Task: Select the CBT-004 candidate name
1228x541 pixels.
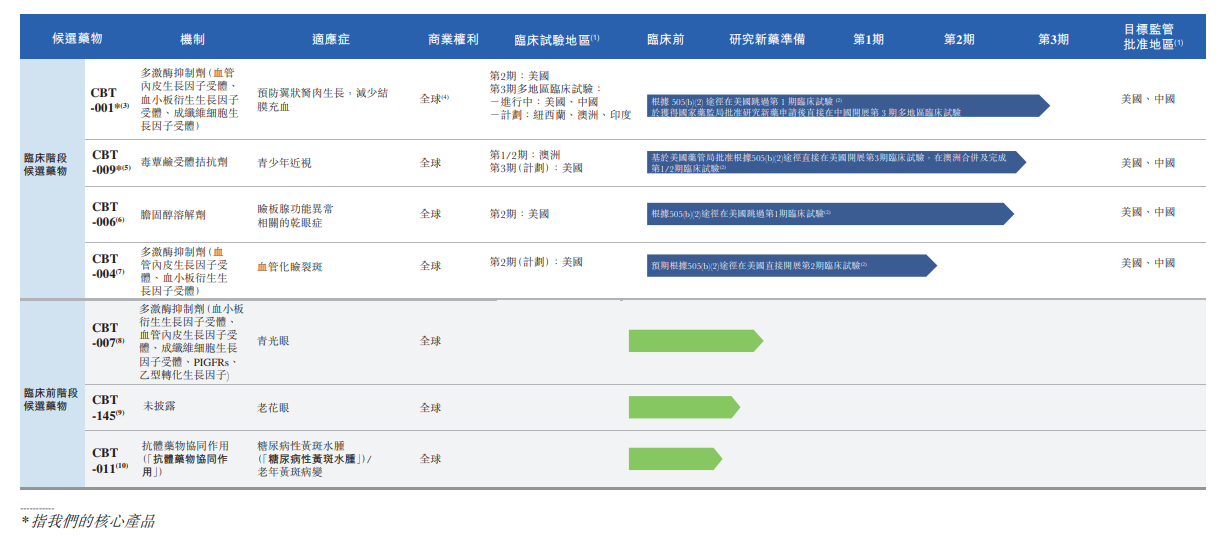Action: (108, 265)
